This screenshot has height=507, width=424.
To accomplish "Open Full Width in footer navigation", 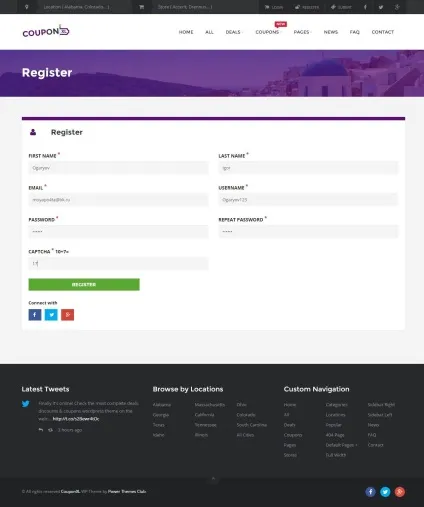I will (336, 455).
